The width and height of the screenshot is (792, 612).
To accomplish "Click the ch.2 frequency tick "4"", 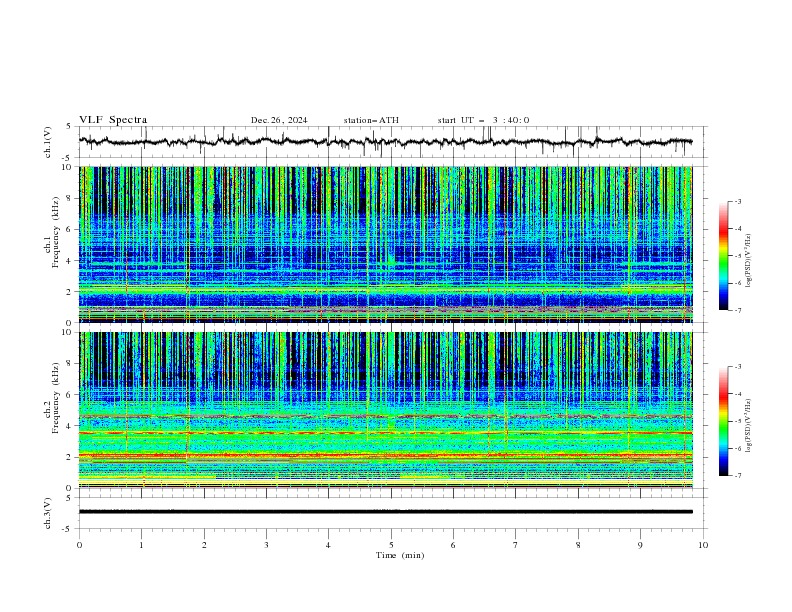I will (69, 426).
